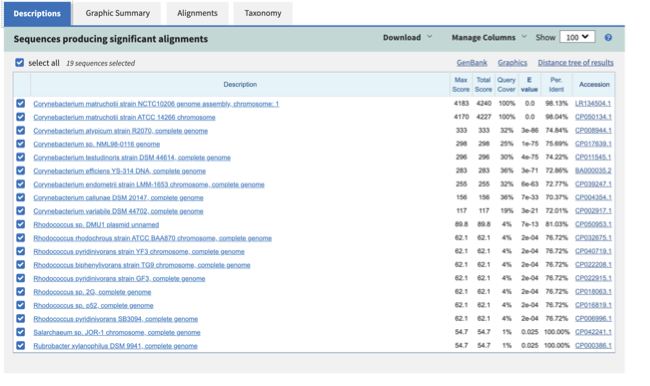This screenshot has width=650, height=386.
Task: Open Corynebacterium matruchotii ATCC 14266 chromosome link
Action: [x=124, y=117]
